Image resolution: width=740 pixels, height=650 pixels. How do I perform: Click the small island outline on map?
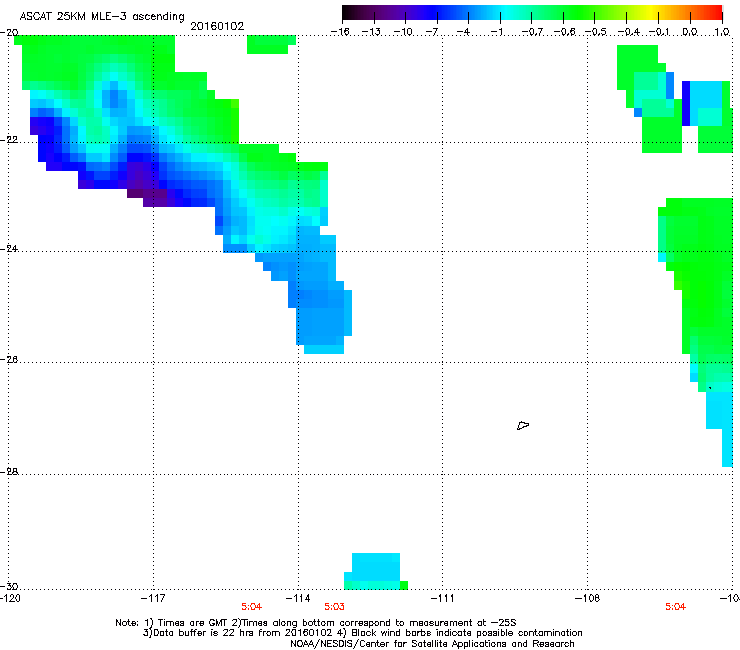(523, 425)
